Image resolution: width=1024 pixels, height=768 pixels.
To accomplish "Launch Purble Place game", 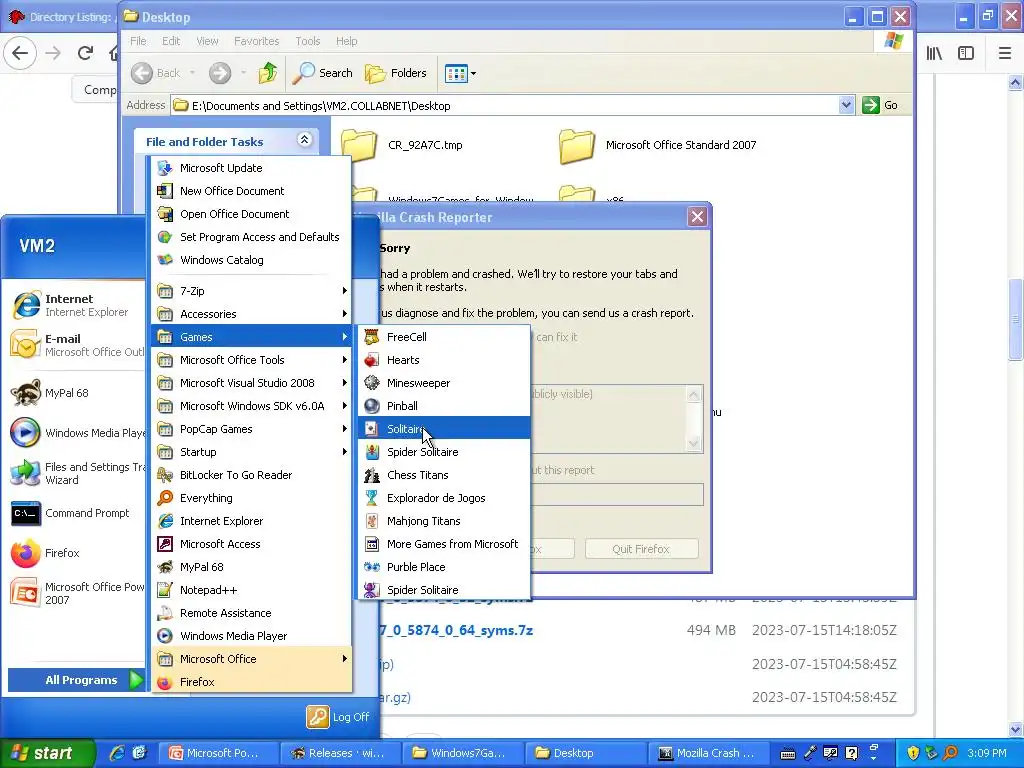I will pyautogui.click(x=444, y=567).
